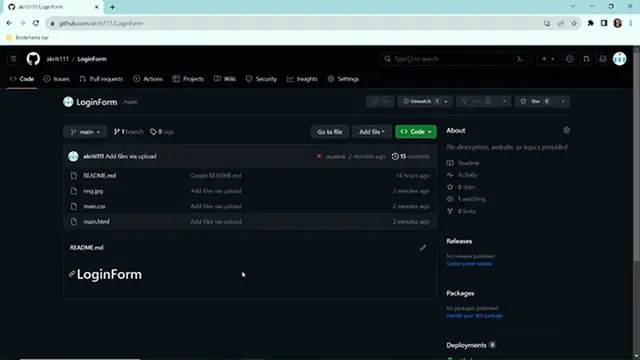
Task: Open the Activity link in About
Action: tap(467, 175)
